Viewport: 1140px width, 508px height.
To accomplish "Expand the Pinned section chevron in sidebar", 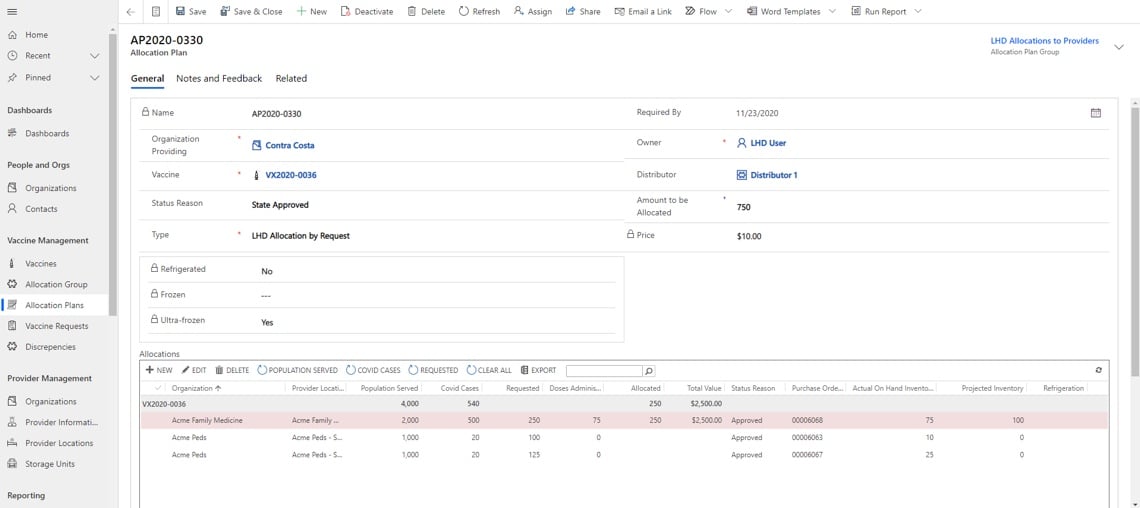I will [x=95, y=78].
